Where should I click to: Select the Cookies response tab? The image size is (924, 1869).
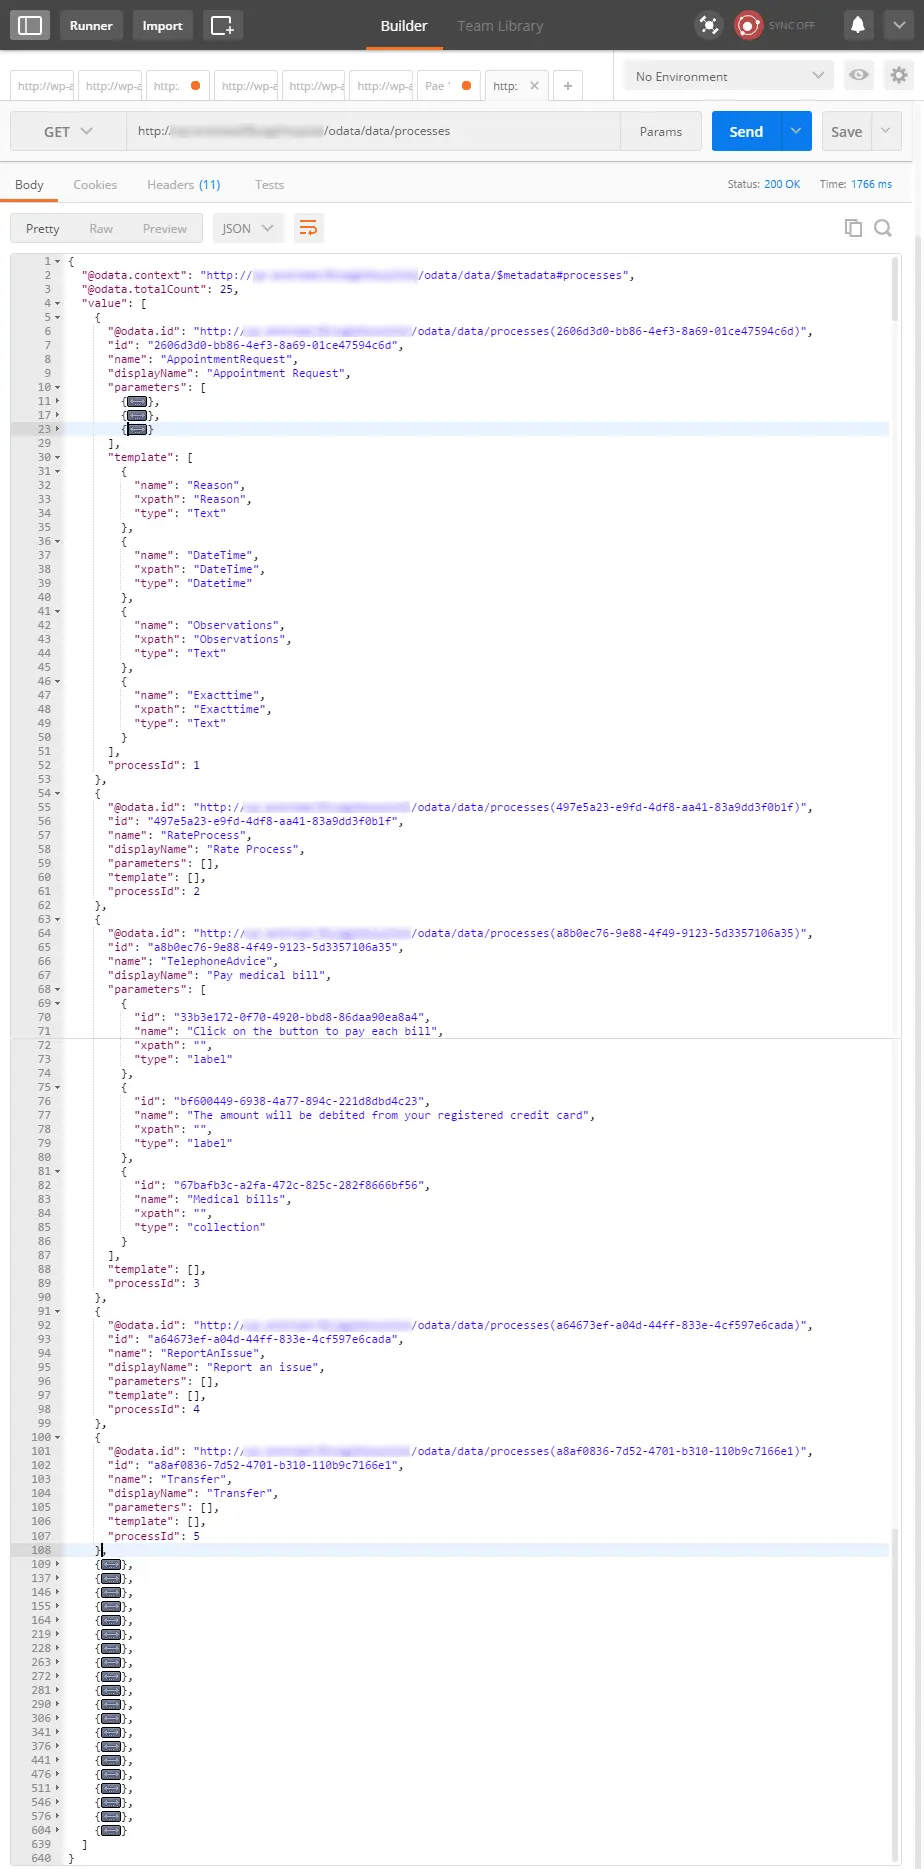pyautogui.click(x=95, y=185)
